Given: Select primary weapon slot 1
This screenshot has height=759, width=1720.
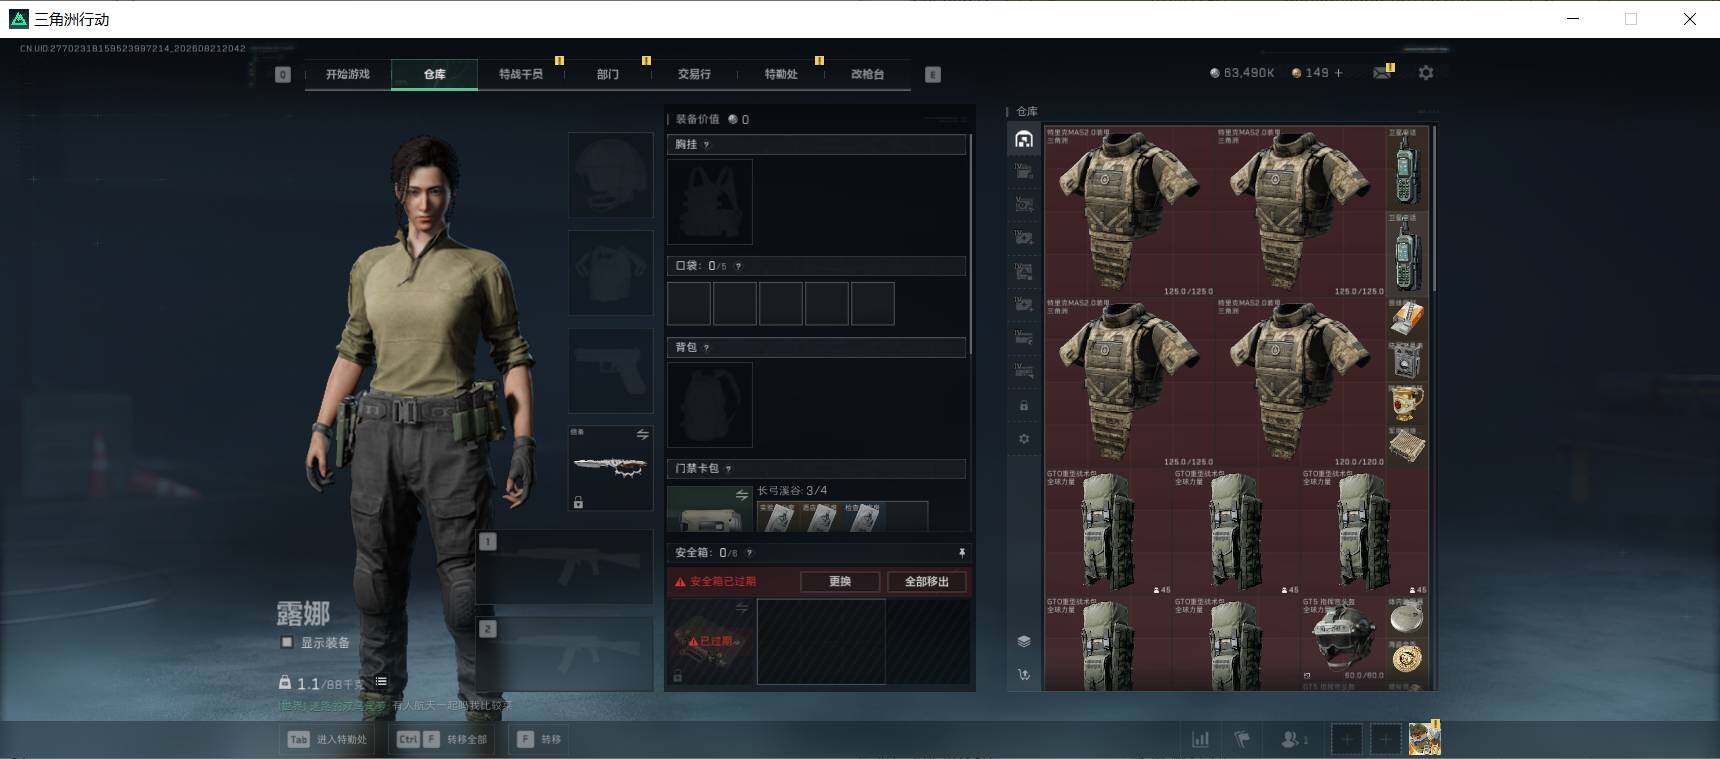Looking at the screenshot, I should pos(566,567).
